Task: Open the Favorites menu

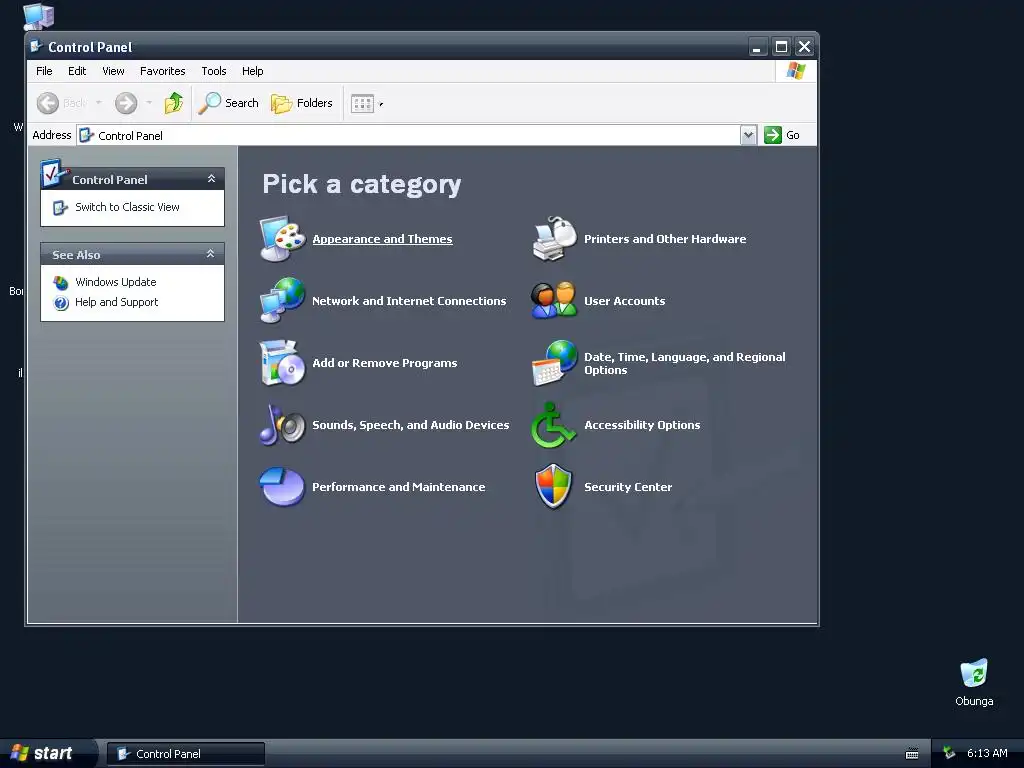Action: tap(163, 71)
